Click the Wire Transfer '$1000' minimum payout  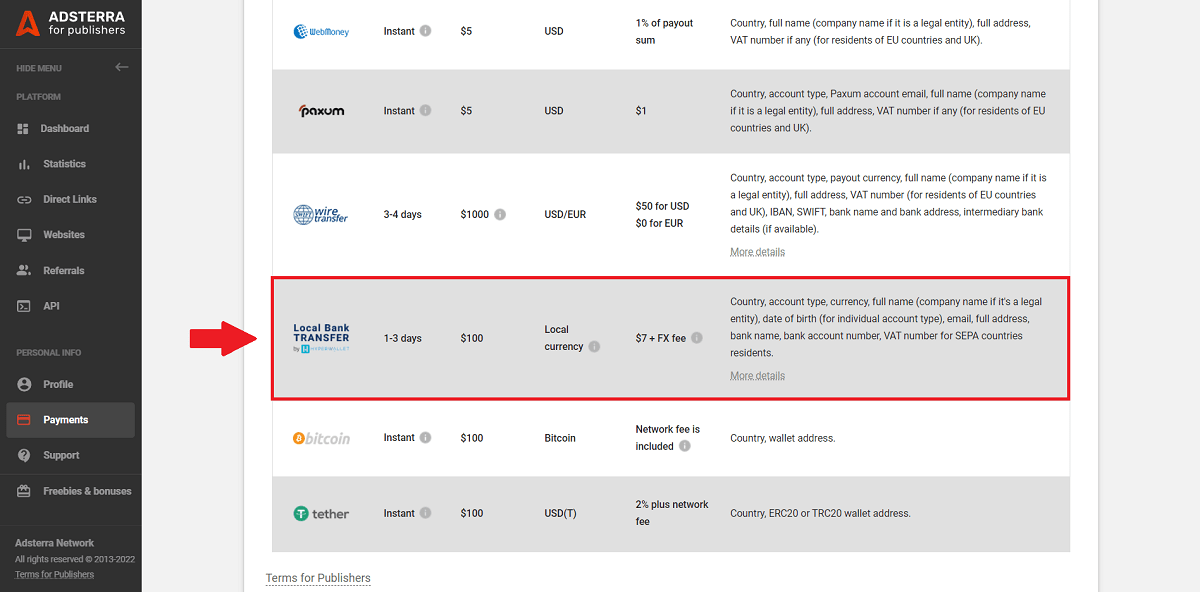tap(475, 215)
